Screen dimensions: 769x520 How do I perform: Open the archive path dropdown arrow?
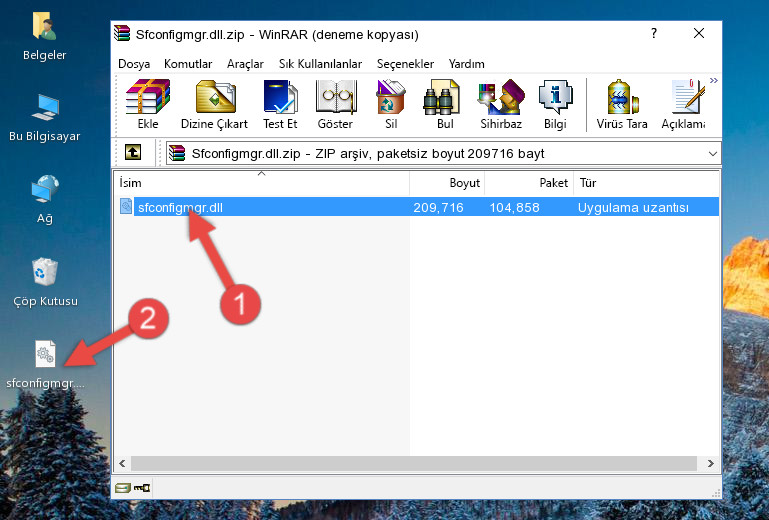click(713, 154)
